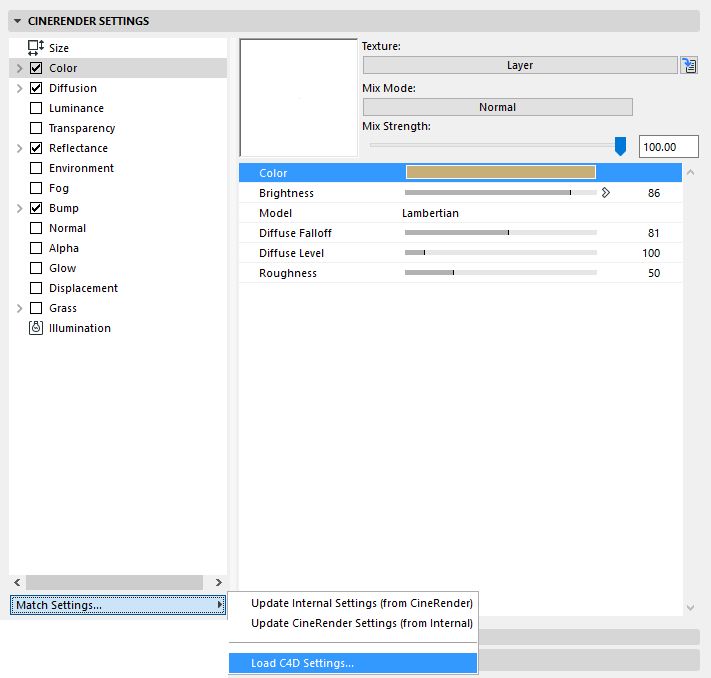This screenshot has height=678, width=711.
Task: Click the Mix Strength slider handle
Action: [620, 146]
